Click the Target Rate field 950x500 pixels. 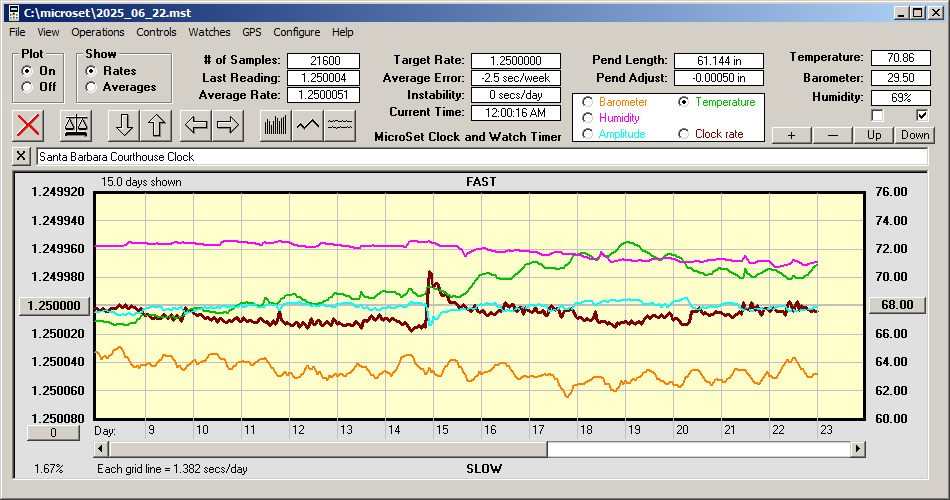[x=516, y=61]
